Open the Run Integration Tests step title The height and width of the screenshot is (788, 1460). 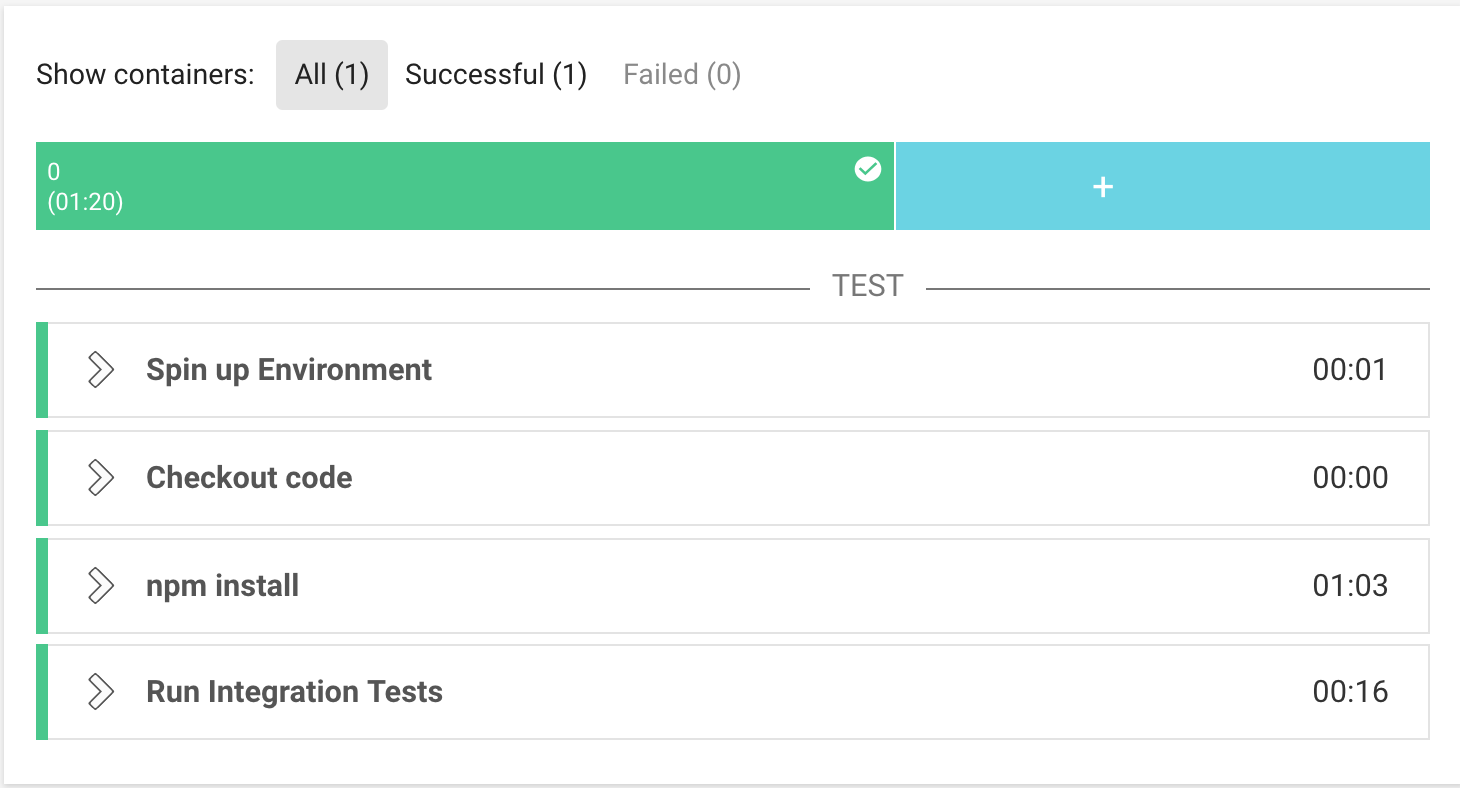point(295,692)
